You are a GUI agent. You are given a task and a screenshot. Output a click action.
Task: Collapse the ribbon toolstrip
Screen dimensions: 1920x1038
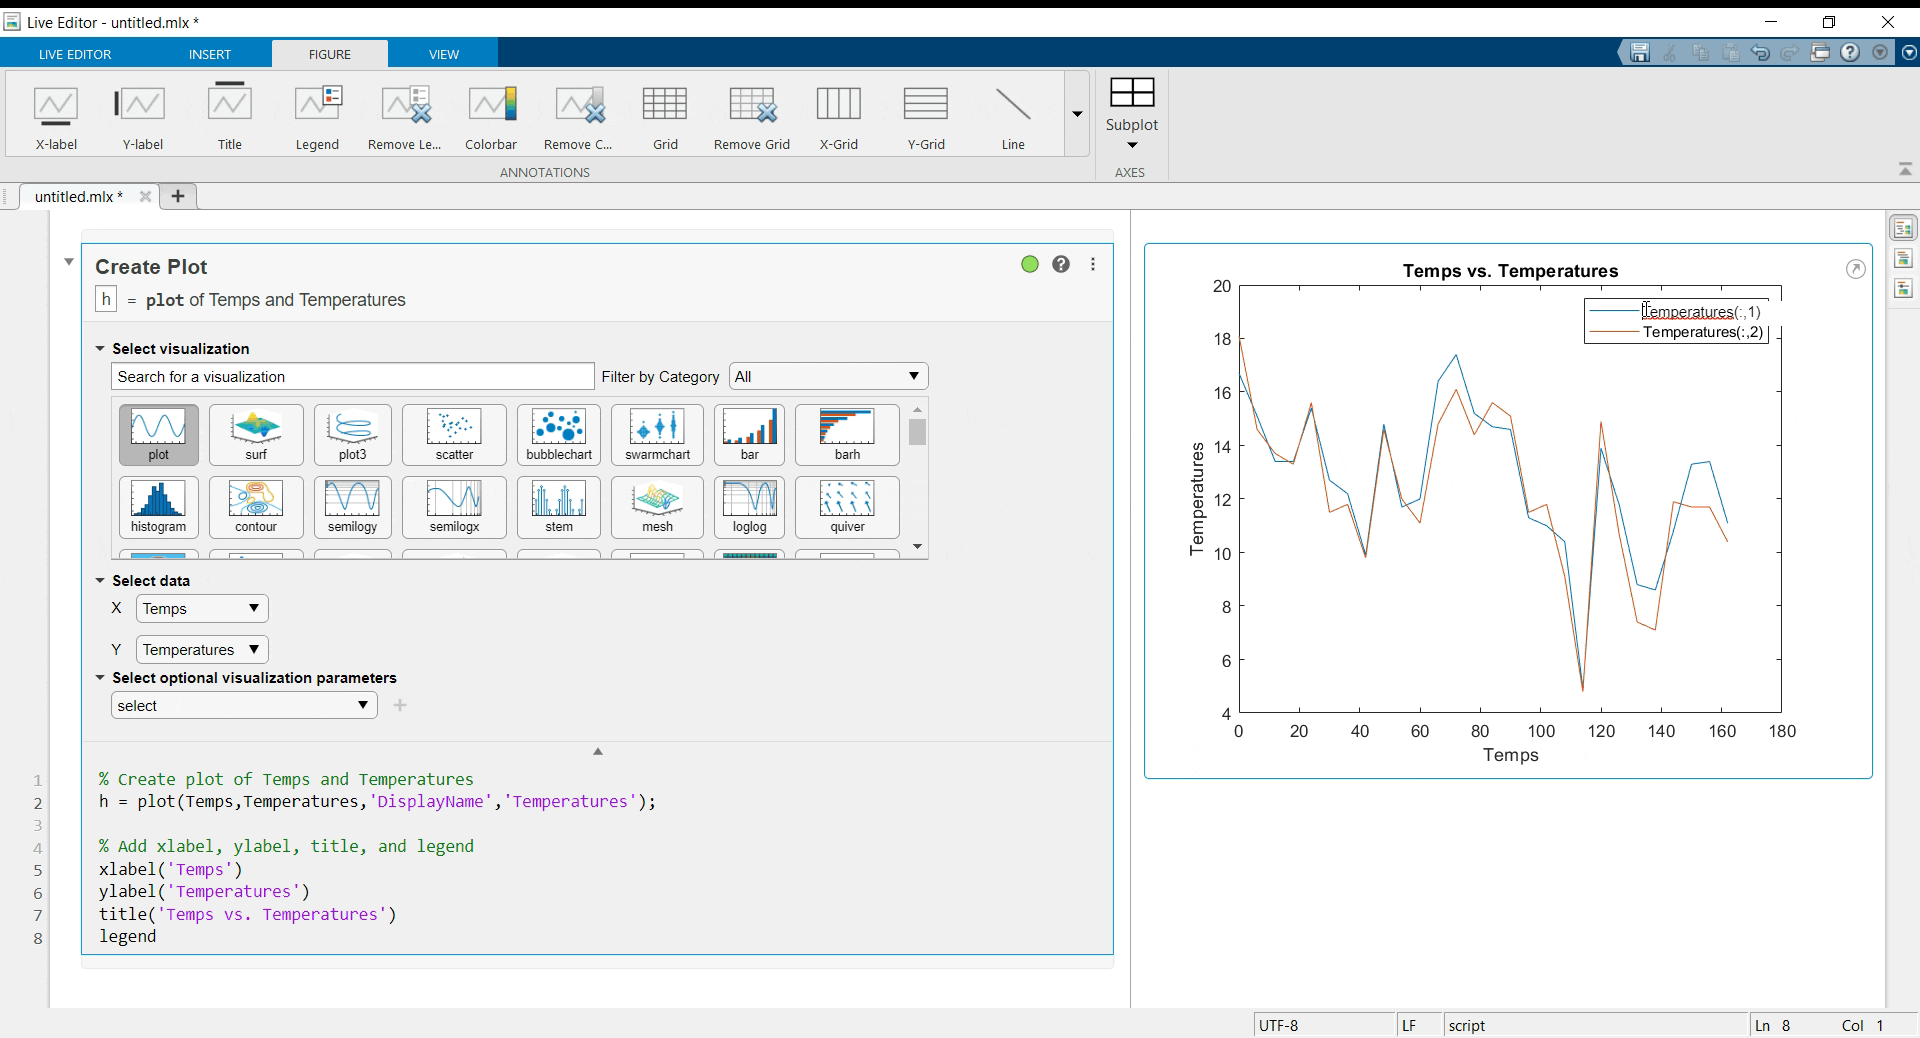tap(1905, 170)
